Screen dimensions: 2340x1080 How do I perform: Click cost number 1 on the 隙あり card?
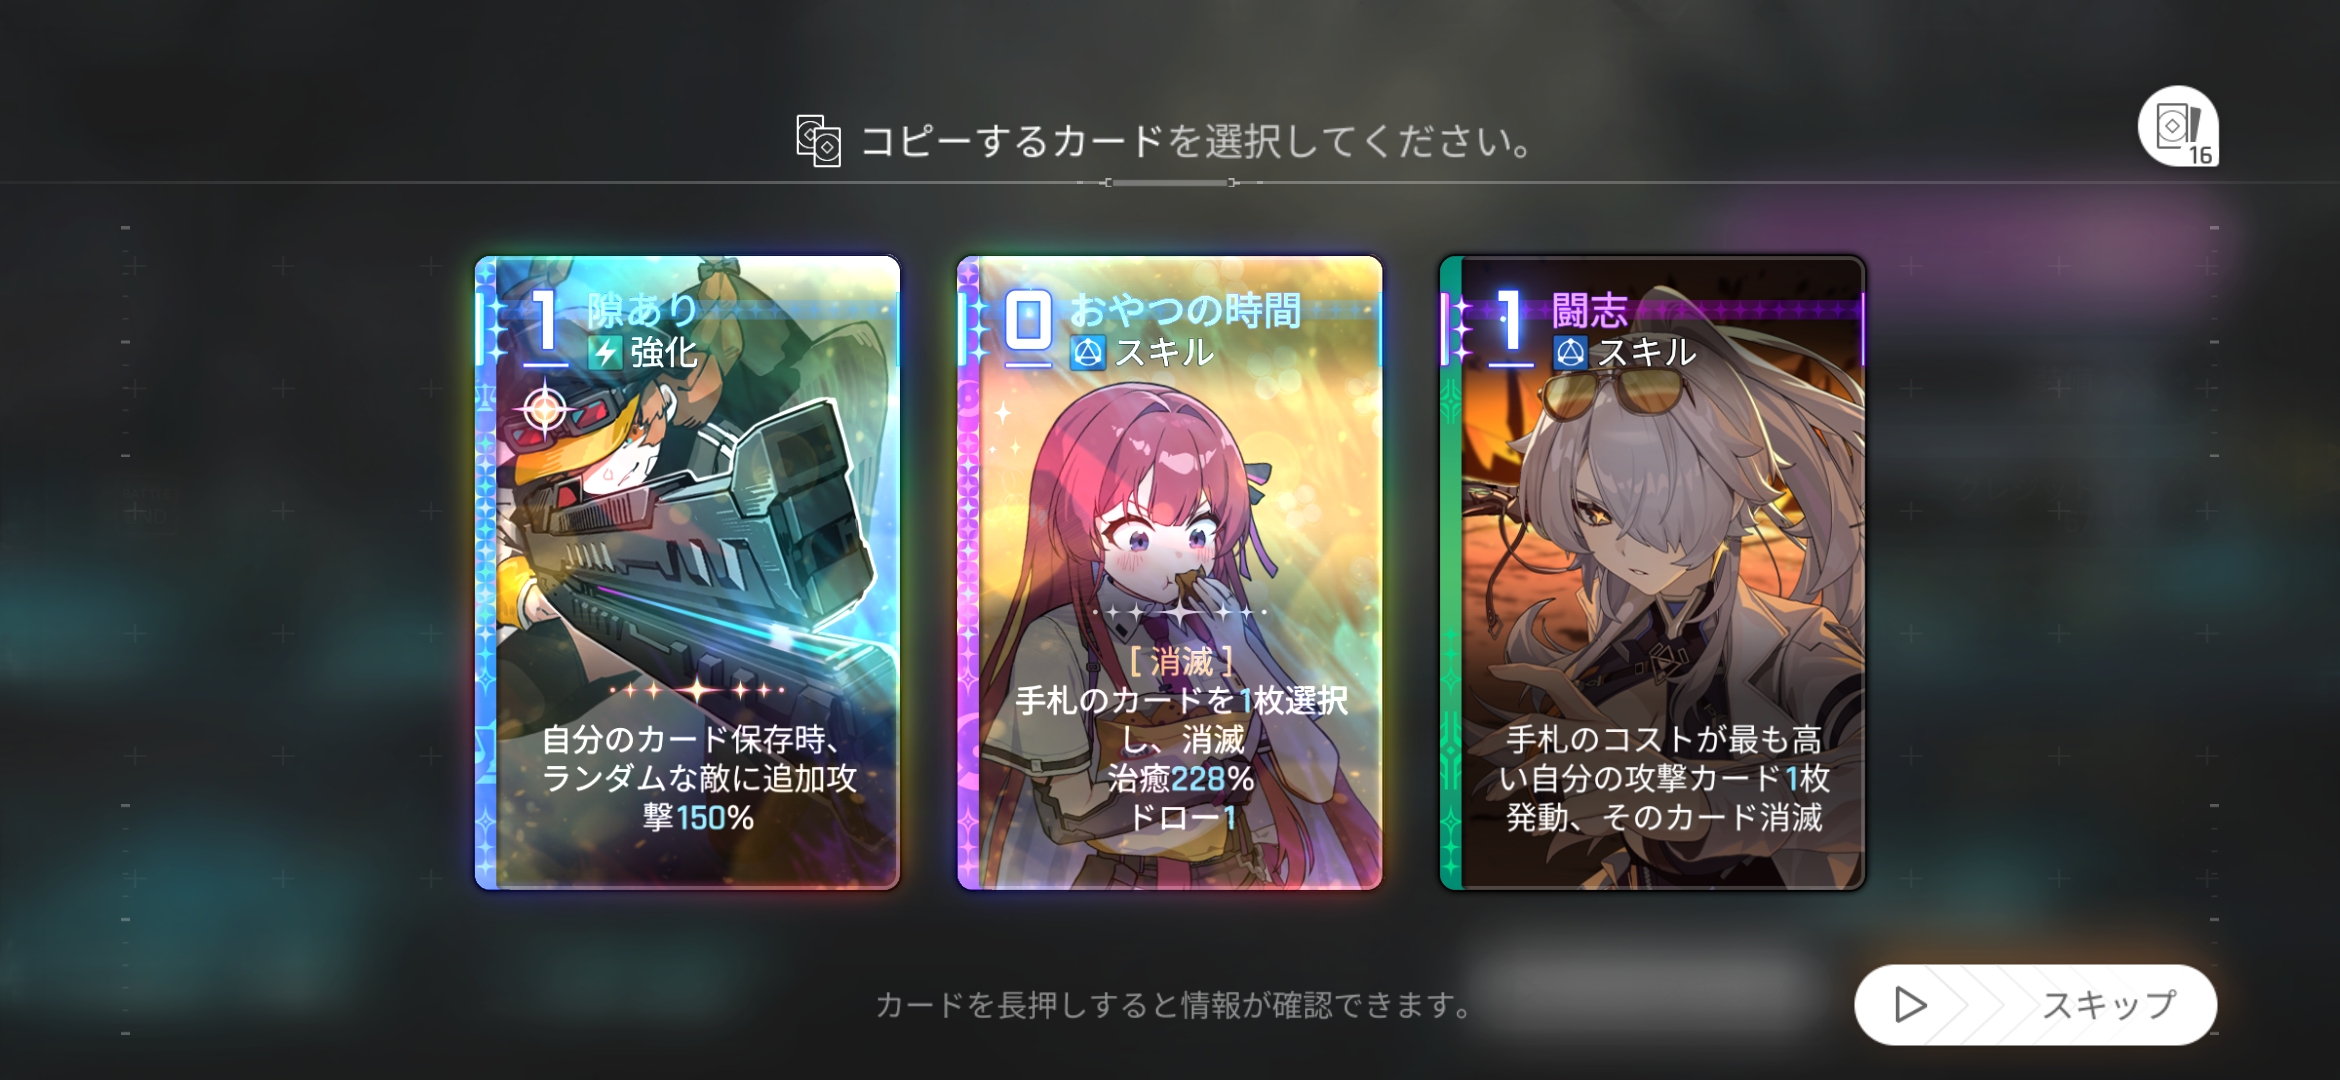[x=545, y=321]
